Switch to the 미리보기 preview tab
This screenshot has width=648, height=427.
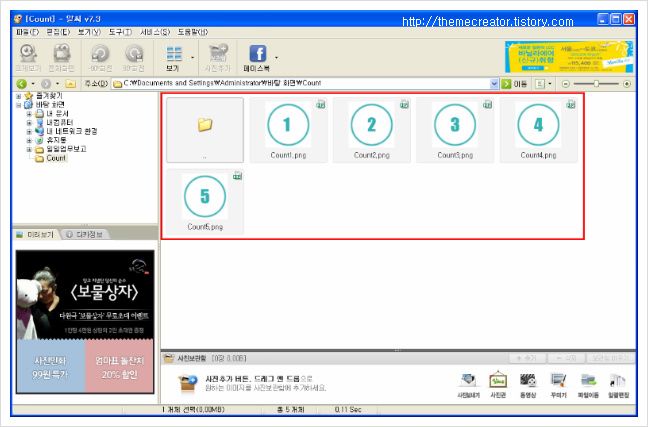(36, 235)
